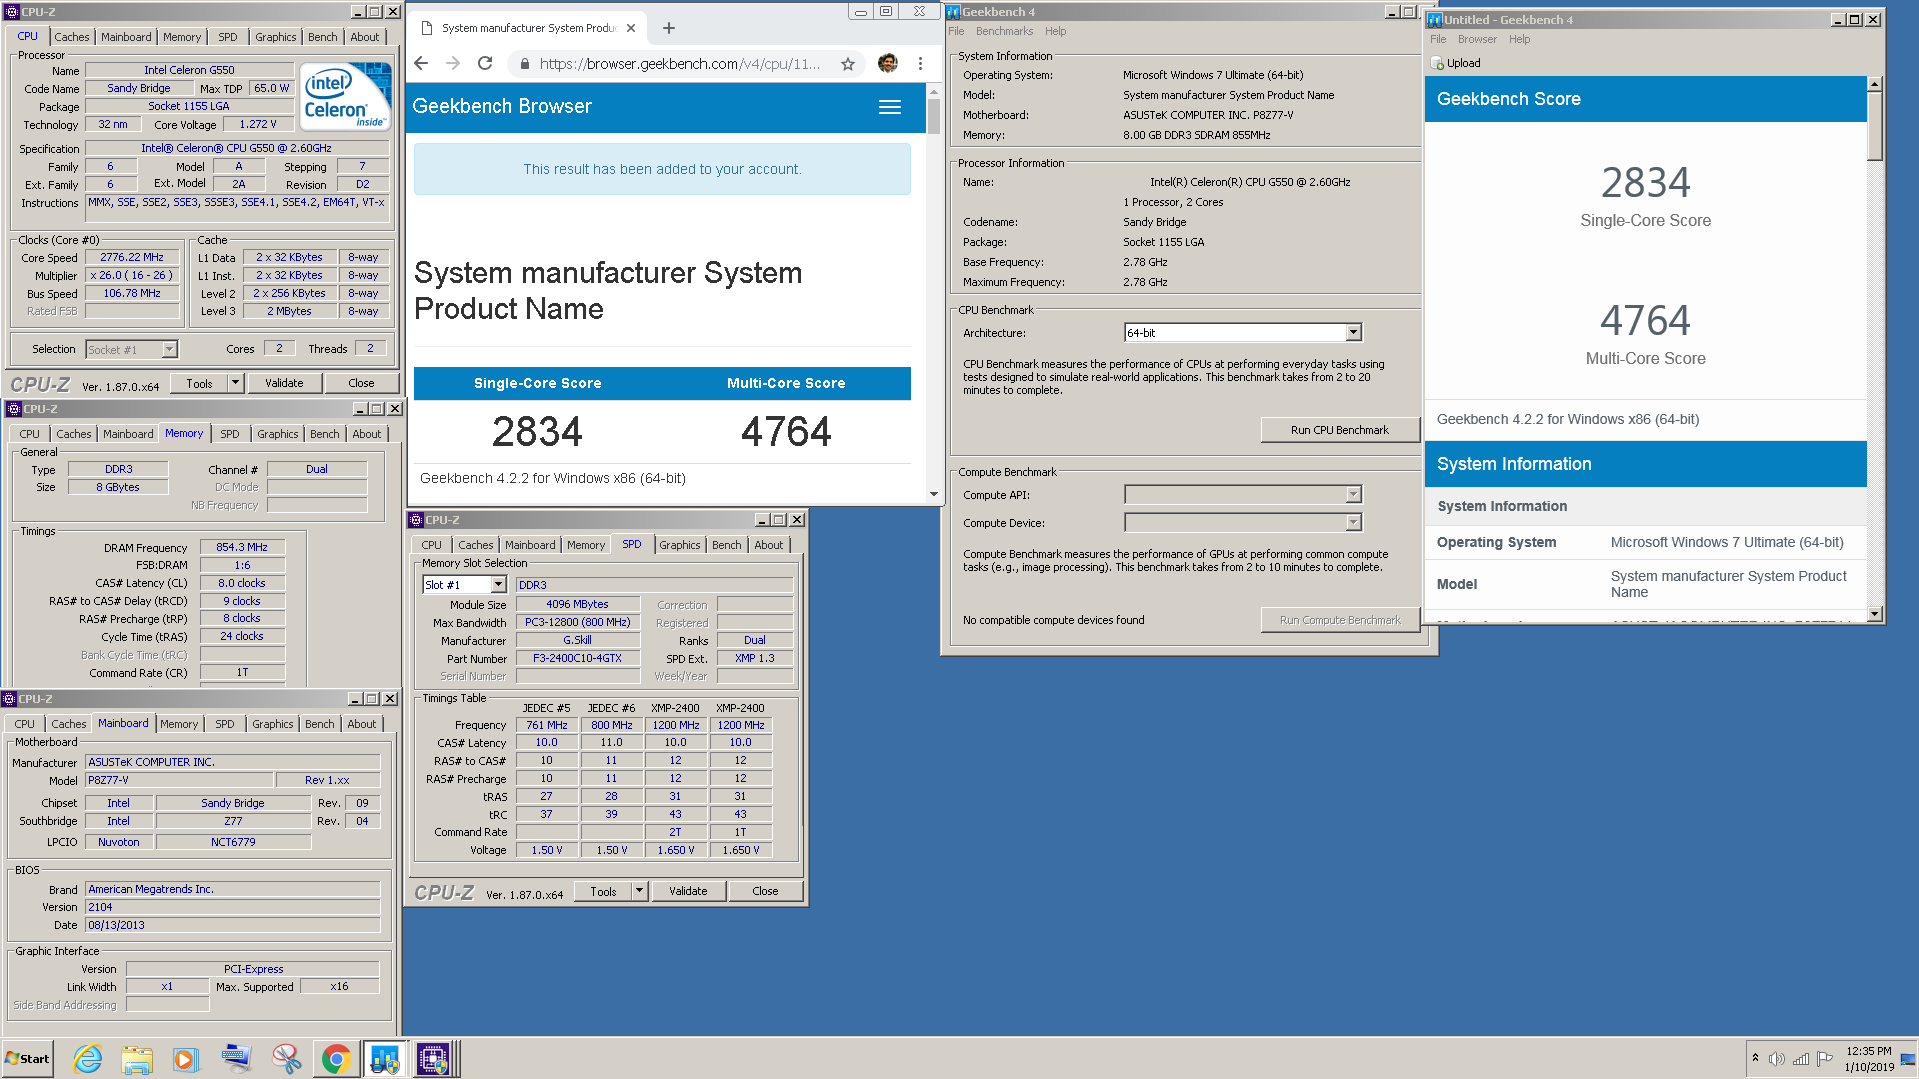Expand the Slot #1 memory slot dropdown
Image resolution: width=1919 pixels, height=1079 pixels.
498,585
